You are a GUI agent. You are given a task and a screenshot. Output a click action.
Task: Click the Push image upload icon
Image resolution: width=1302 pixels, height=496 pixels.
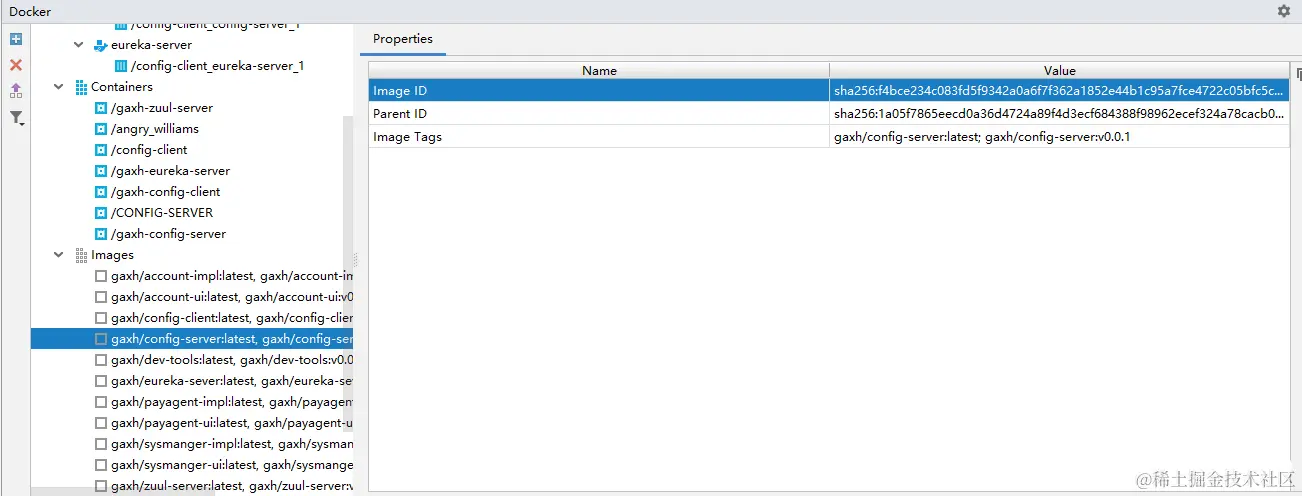point(16,91)
